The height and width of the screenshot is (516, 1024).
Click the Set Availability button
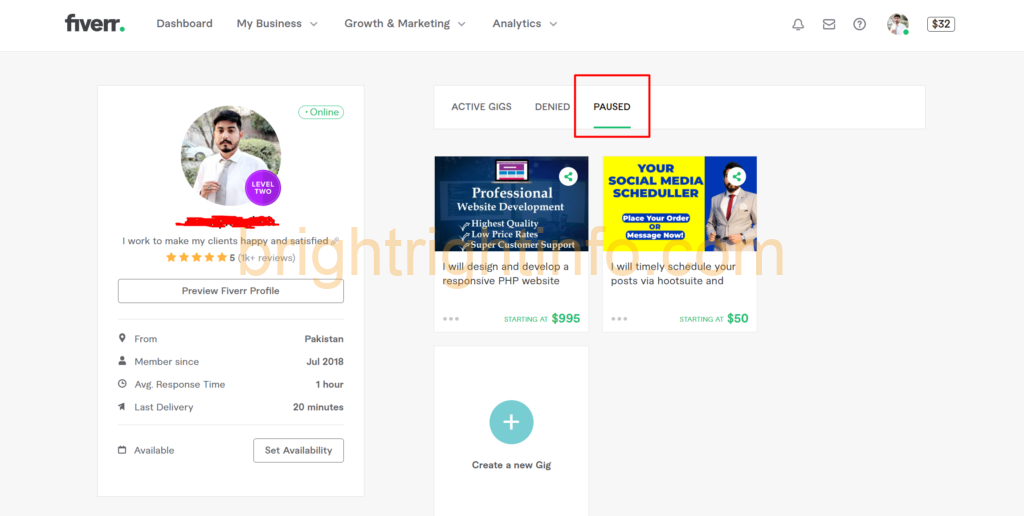pyautogui.click(x=298, y=450)
